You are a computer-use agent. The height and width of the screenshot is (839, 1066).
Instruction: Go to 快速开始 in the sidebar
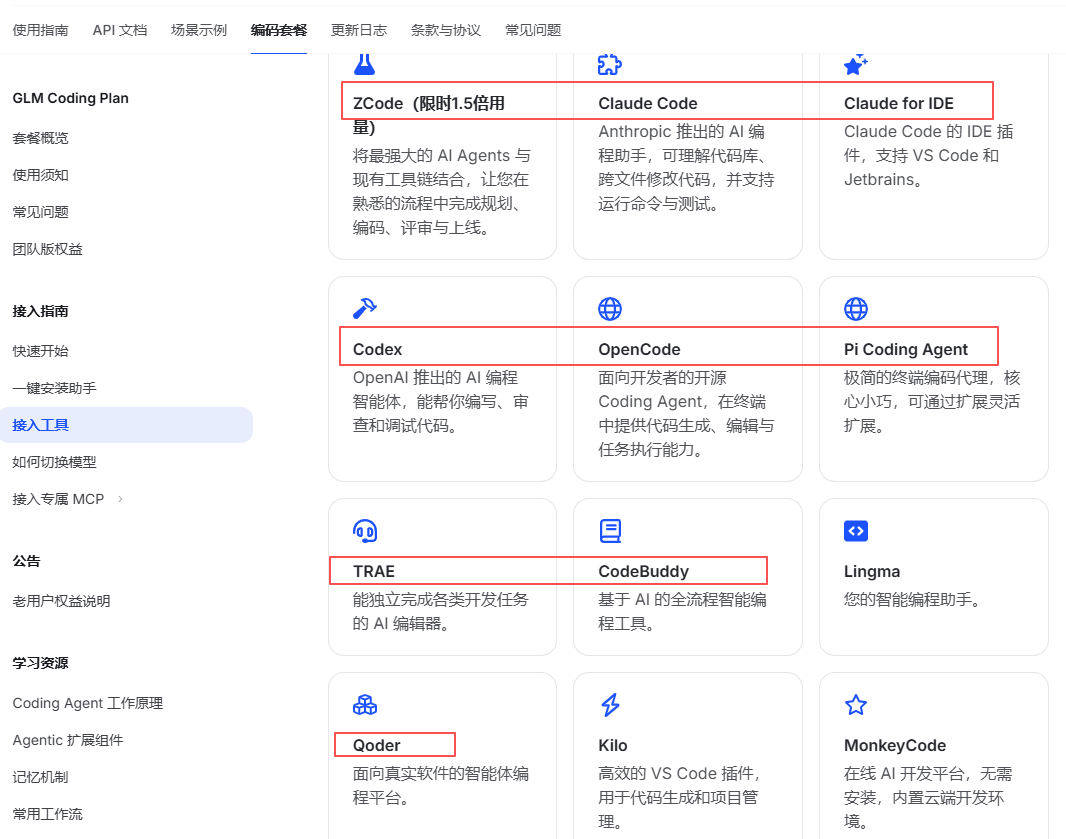coord(41,351)
